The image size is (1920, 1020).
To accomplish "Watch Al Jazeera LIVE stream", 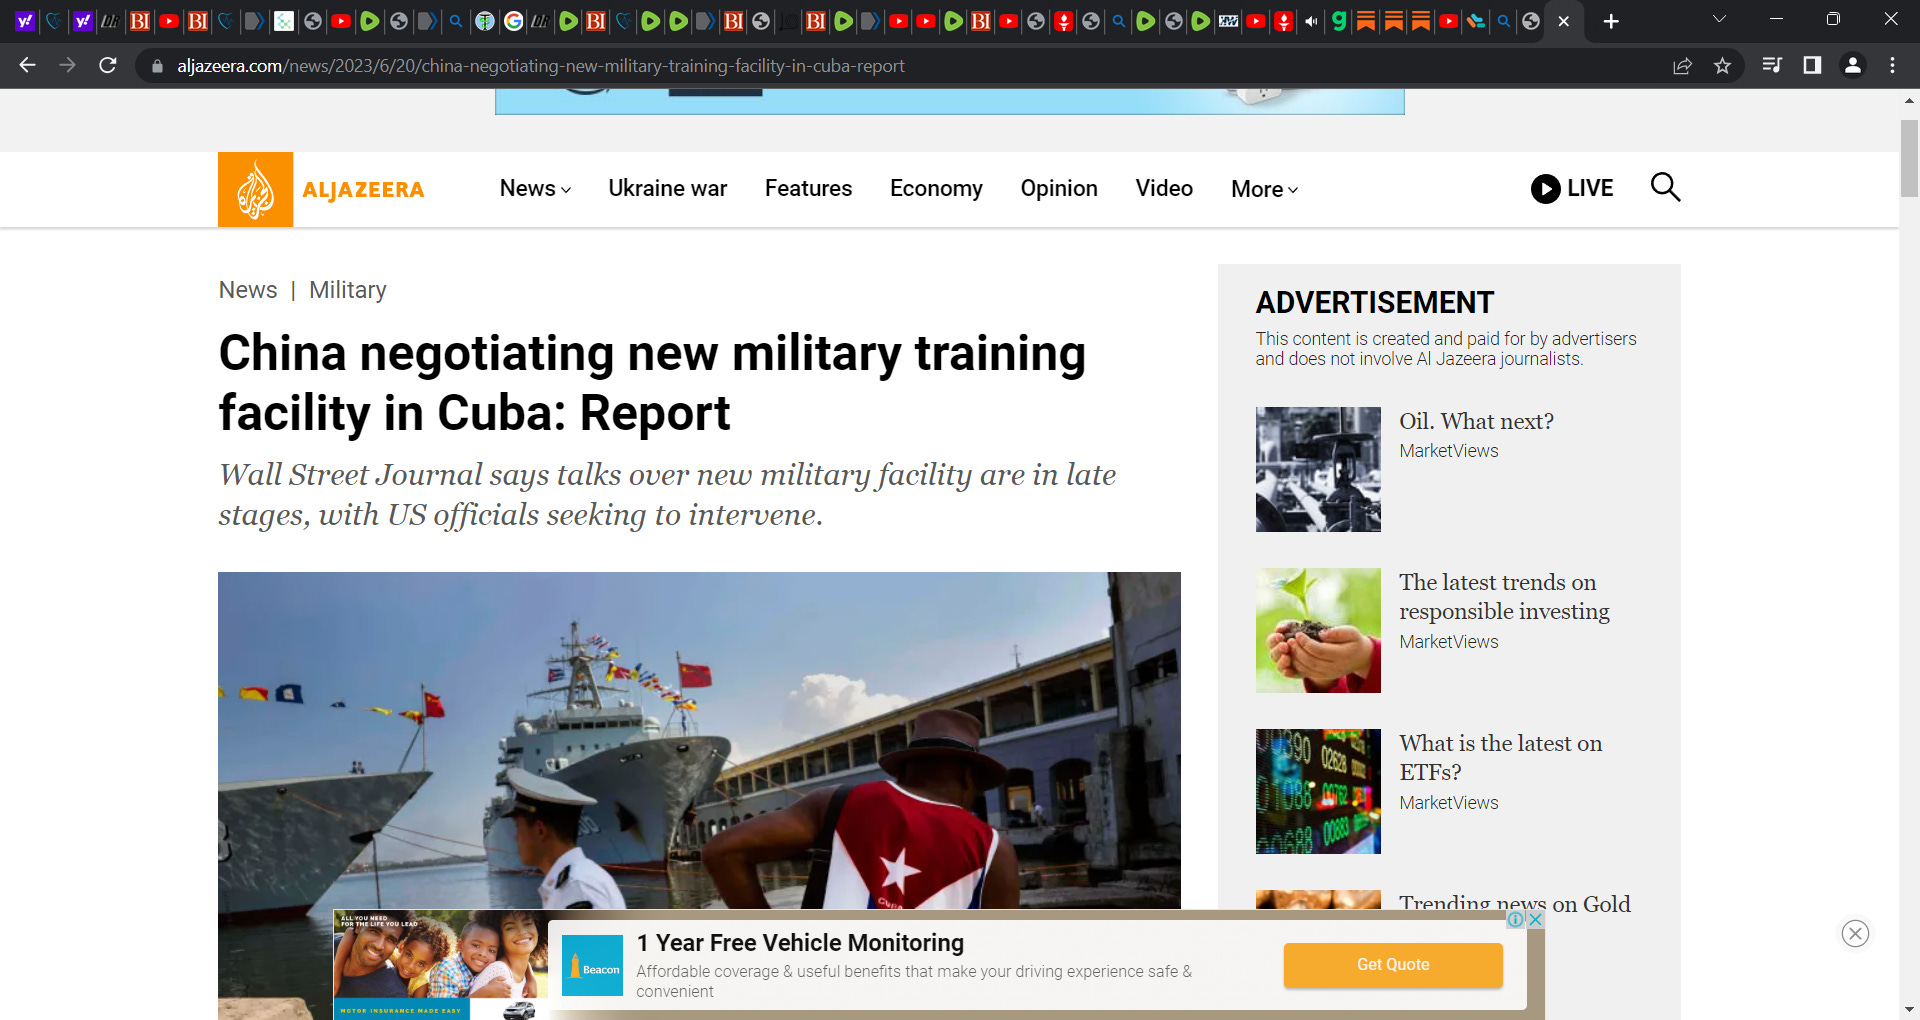I will [1572, 188].
